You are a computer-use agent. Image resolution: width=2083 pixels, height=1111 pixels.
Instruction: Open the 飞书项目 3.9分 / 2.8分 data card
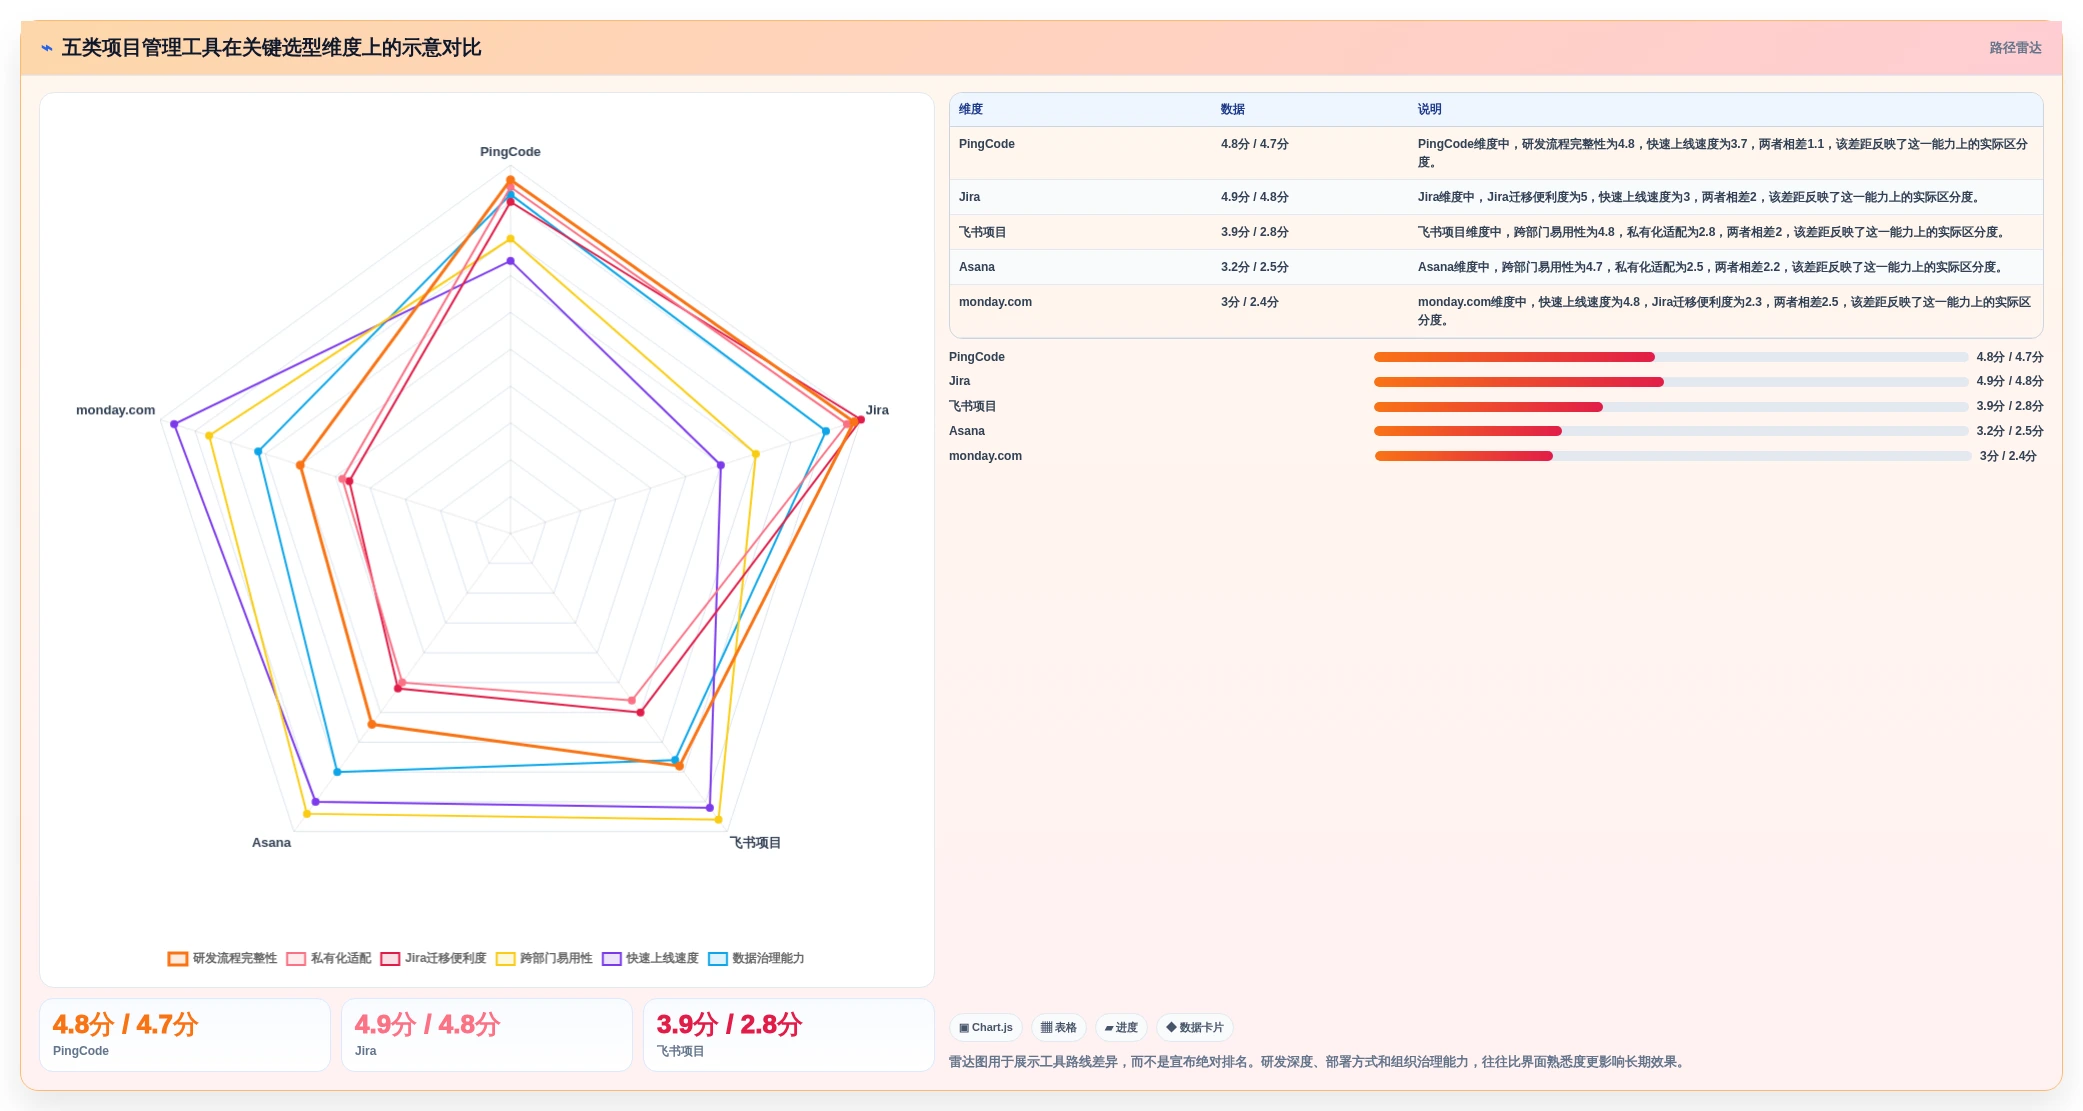pos(789,1035)
